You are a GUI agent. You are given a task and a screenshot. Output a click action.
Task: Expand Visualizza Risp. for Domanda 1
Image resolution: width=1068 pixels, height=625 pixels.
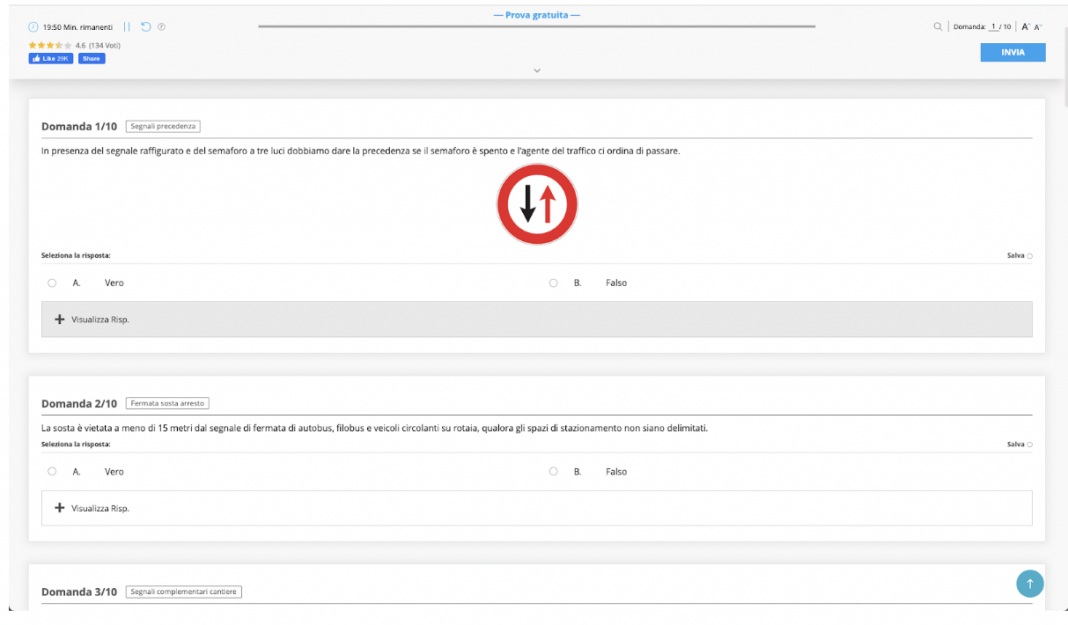[100, 320]
